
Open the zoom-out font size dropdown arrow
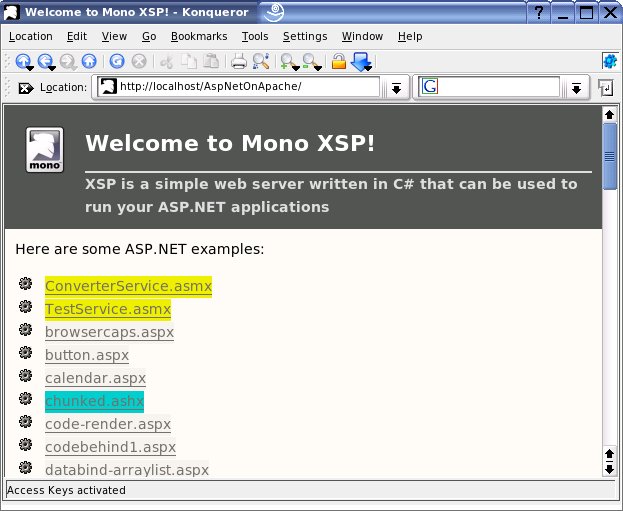point(318,68)
